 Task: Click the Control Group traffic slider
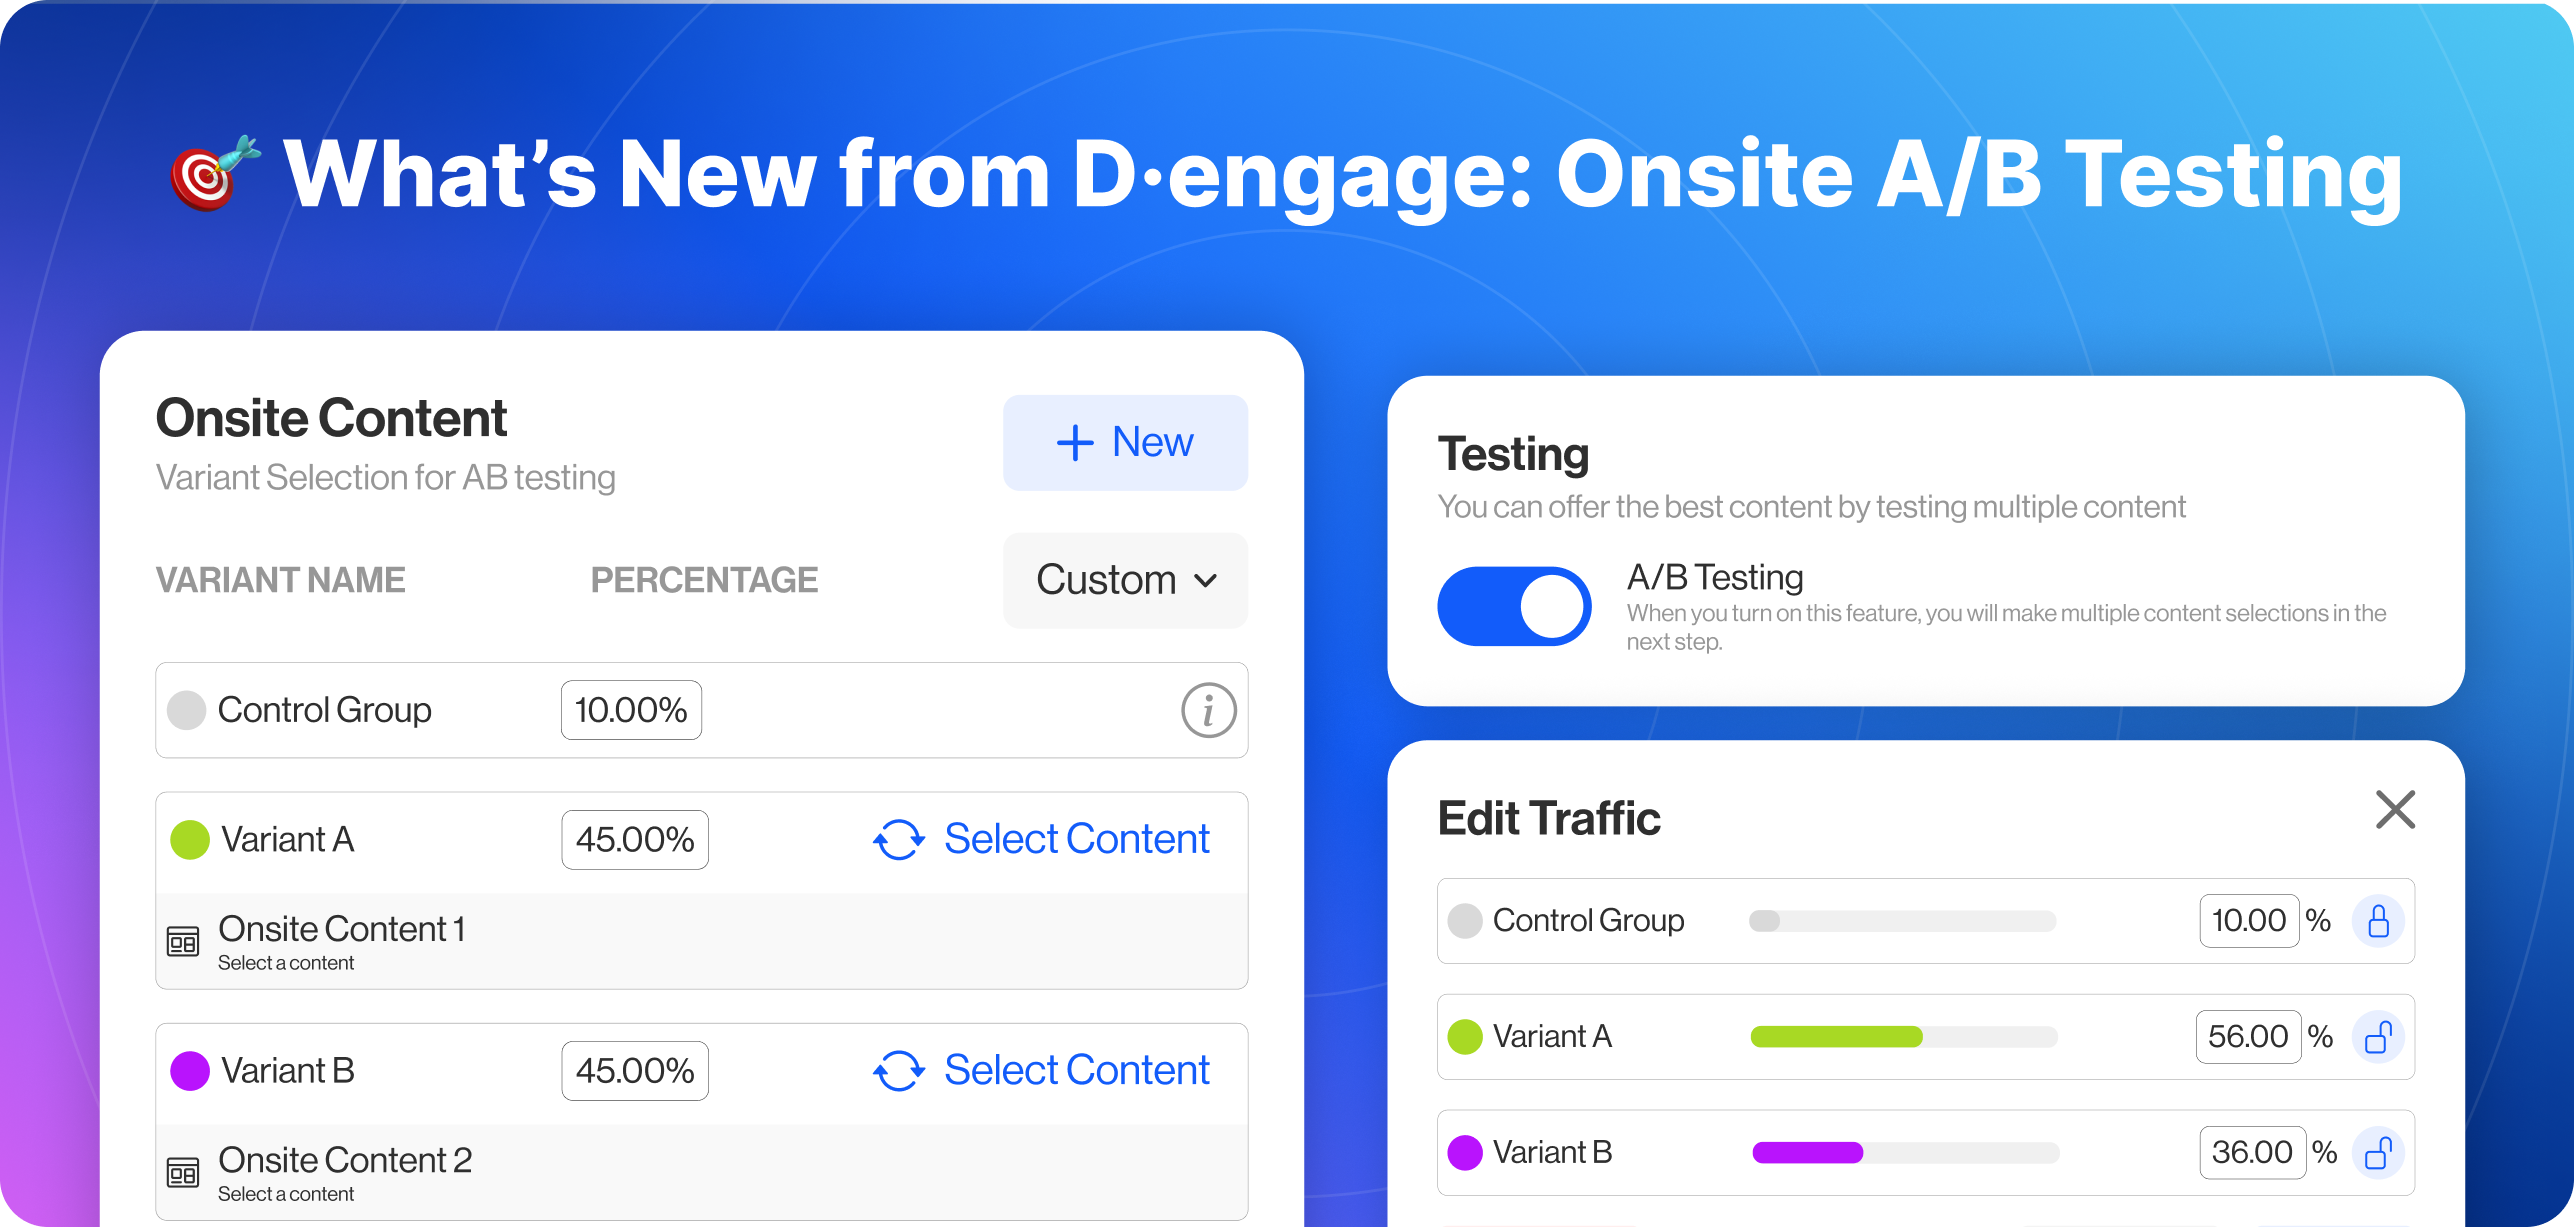click(1902, 920)
